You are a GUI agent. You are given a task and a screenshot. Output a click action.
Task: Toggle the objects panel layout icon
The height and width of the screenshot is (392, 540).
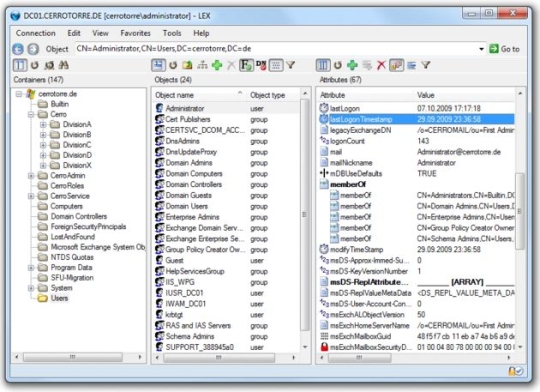(158, 65)
